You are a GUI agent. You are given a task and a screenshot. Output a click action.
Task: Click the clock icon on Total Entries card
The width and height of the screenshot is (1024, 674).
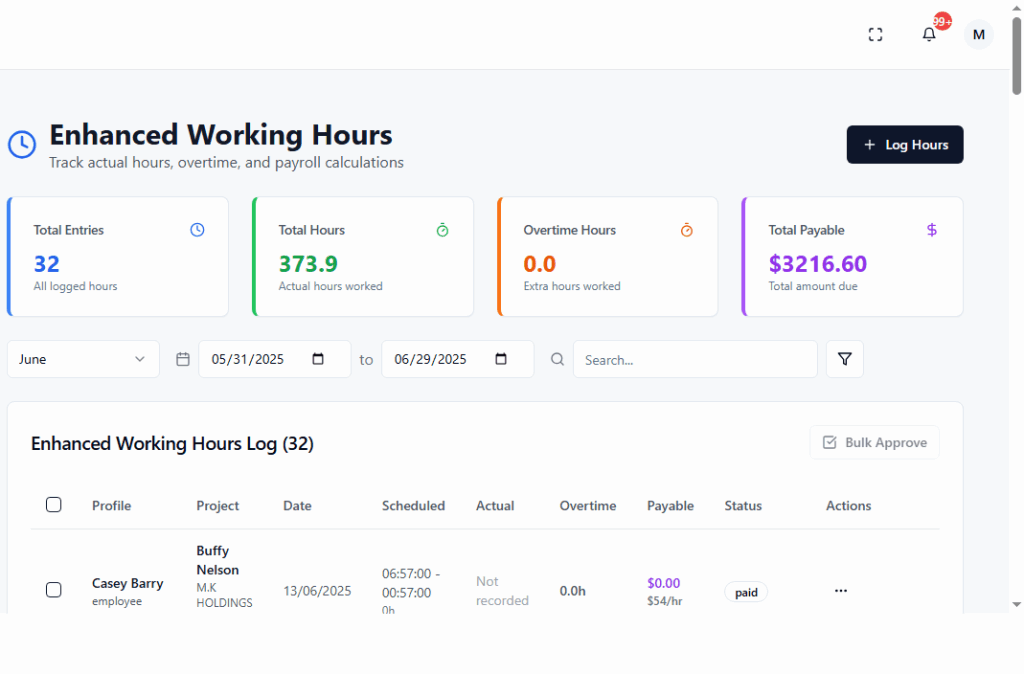(197, 230)
